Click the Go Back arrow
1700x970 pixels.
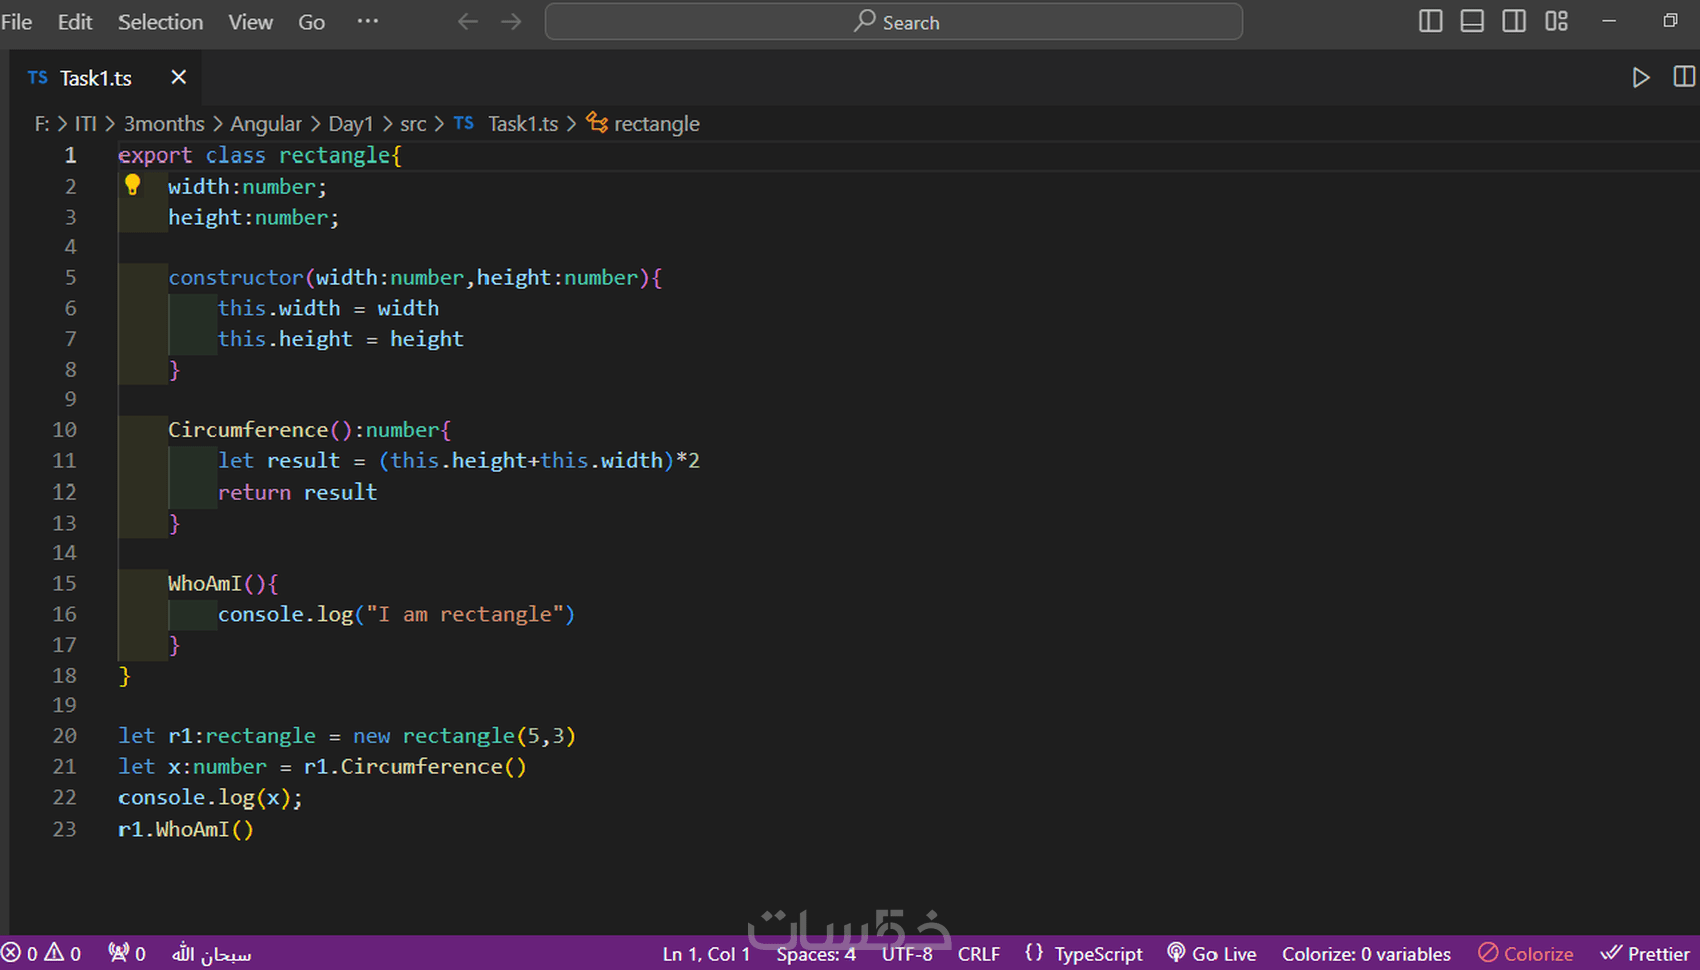(x=468, y=22)
